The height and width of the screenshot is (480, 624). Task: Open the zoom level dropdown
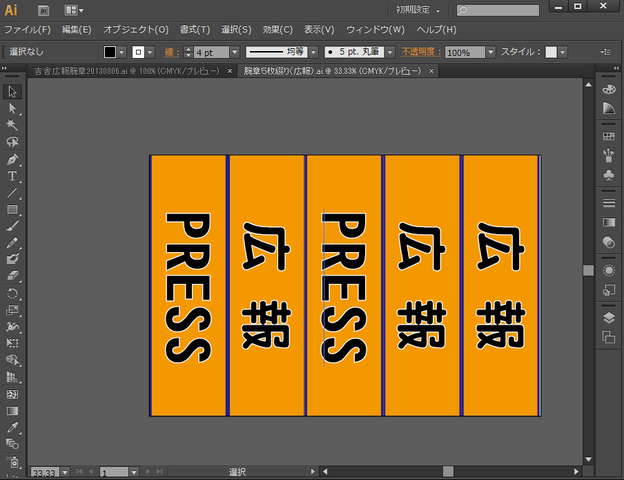tap(65, 472)
